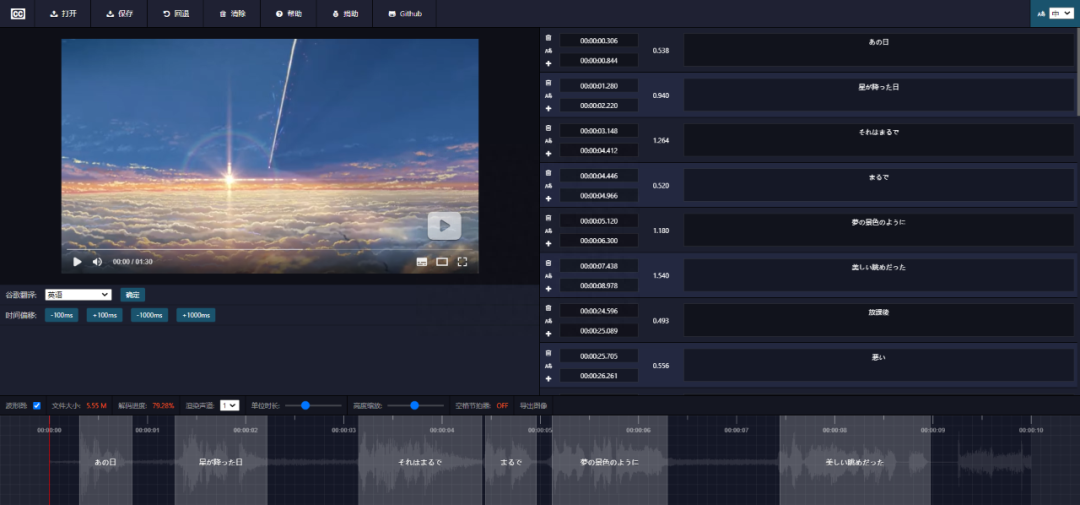
Task: Click the 夢の景色のように waveform block
Action: click(x=610, y=460)
